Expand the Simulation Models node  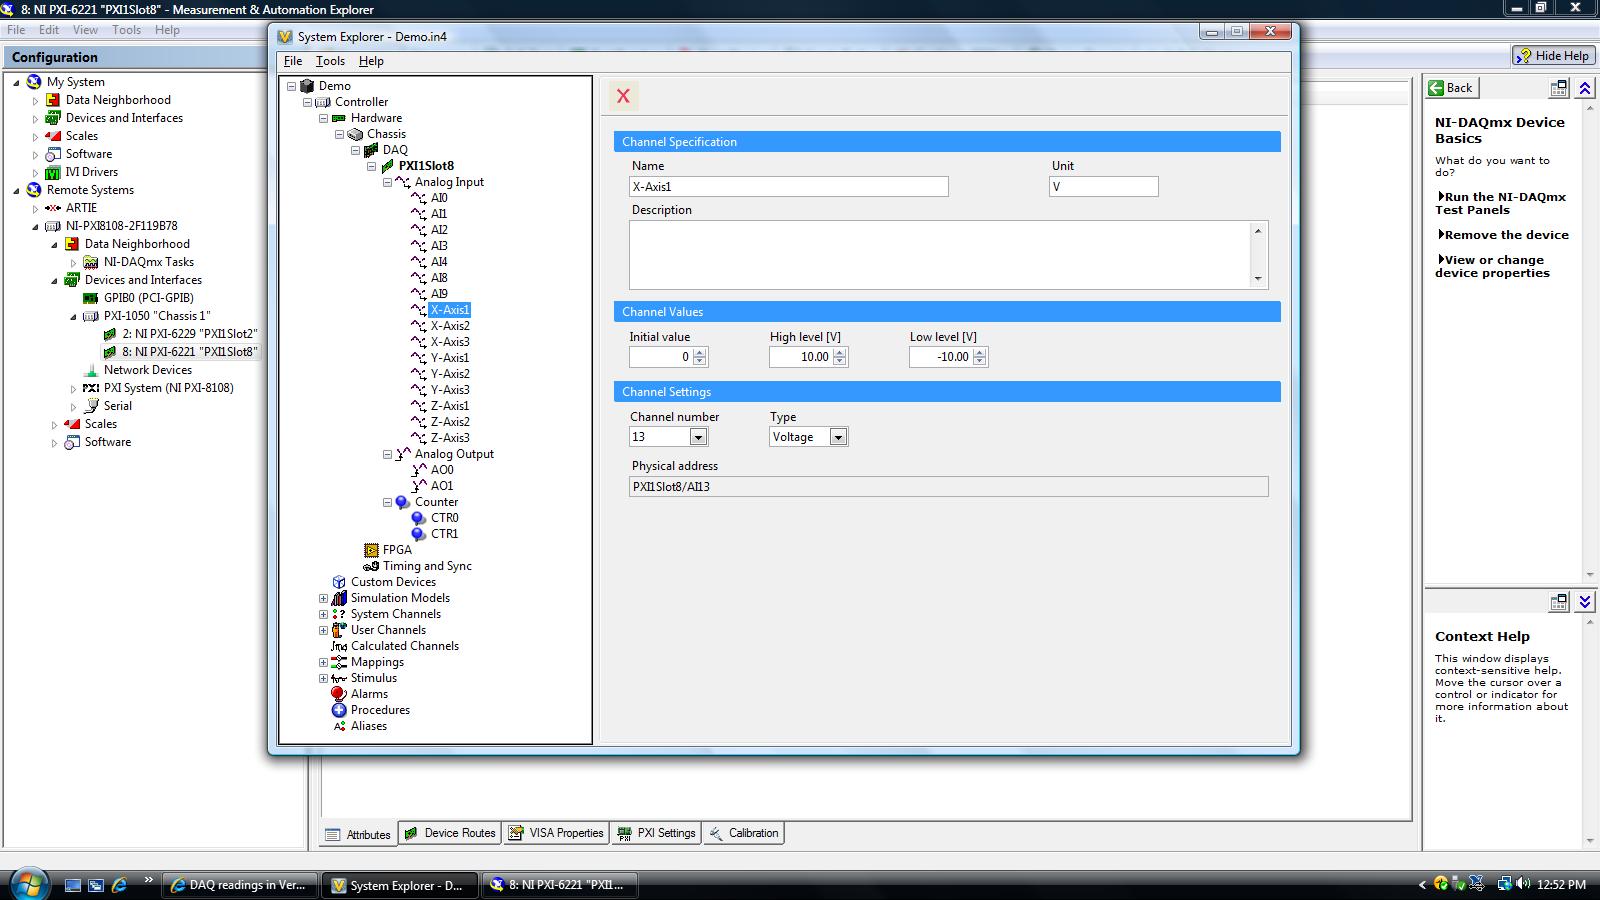tap(323, 598)
